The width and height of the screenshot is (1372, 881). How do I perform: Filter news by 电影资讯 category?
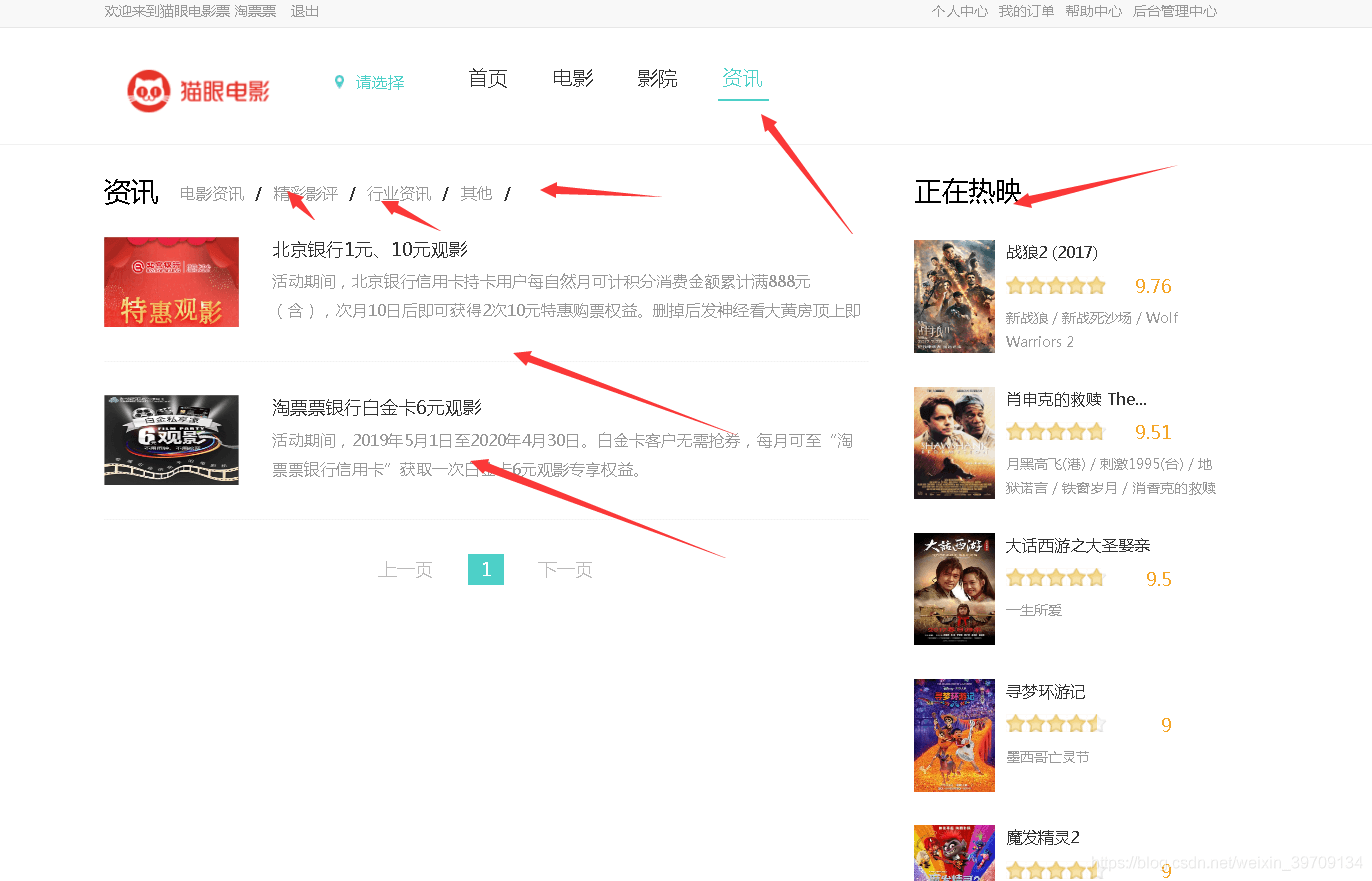212,194
